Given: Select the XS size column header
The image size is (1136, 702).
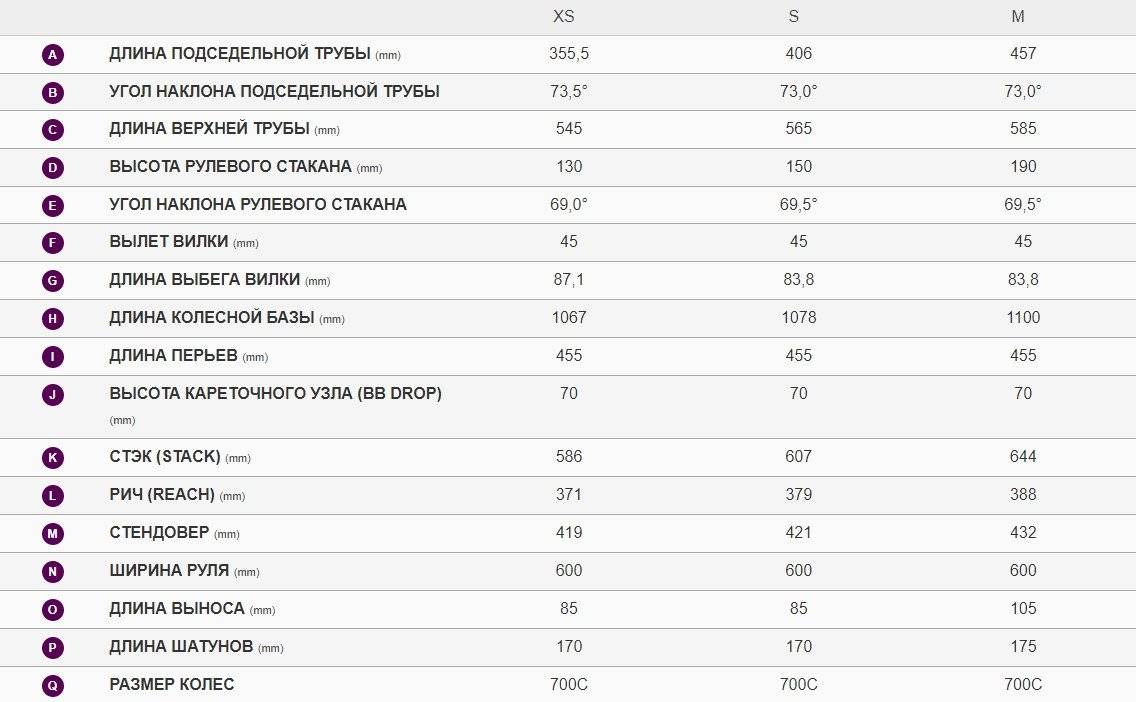Looking at the screenshot, I should (x=564, y=17).
